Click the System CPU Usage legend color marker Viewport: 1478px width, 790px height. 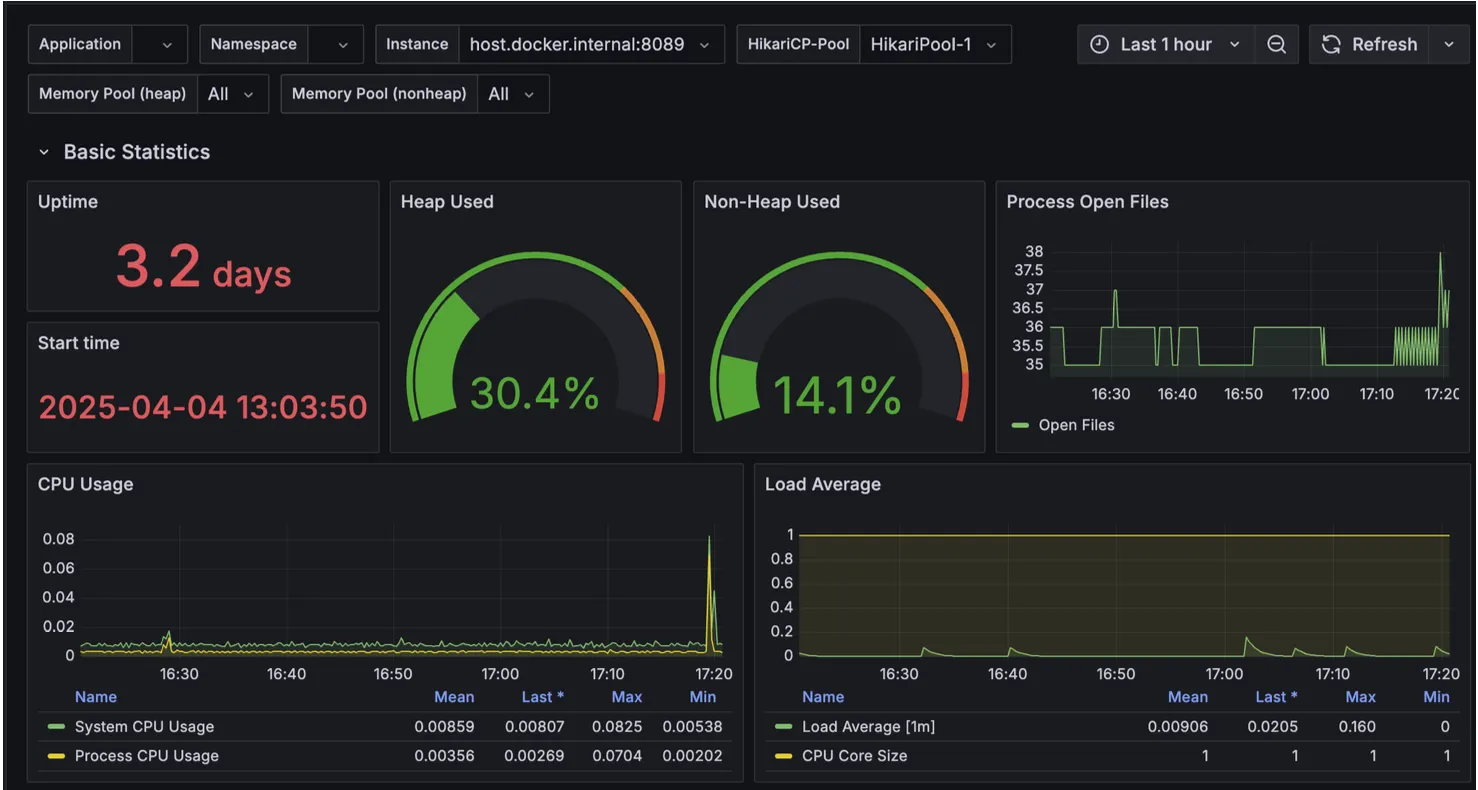click(58, 726)
